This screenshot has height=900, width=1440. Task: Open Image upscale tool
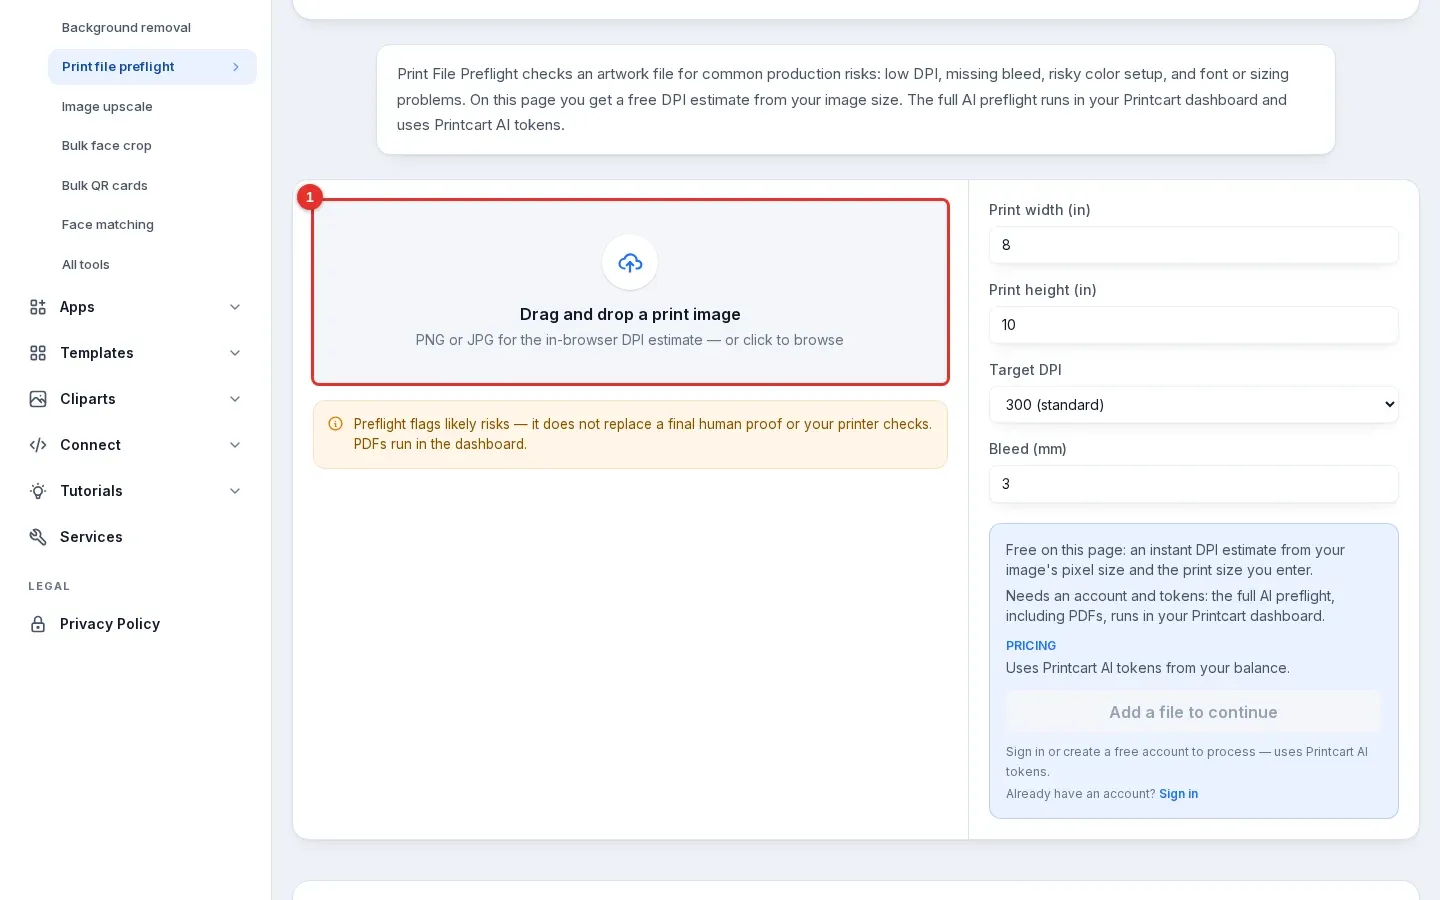tap(107, 107)
